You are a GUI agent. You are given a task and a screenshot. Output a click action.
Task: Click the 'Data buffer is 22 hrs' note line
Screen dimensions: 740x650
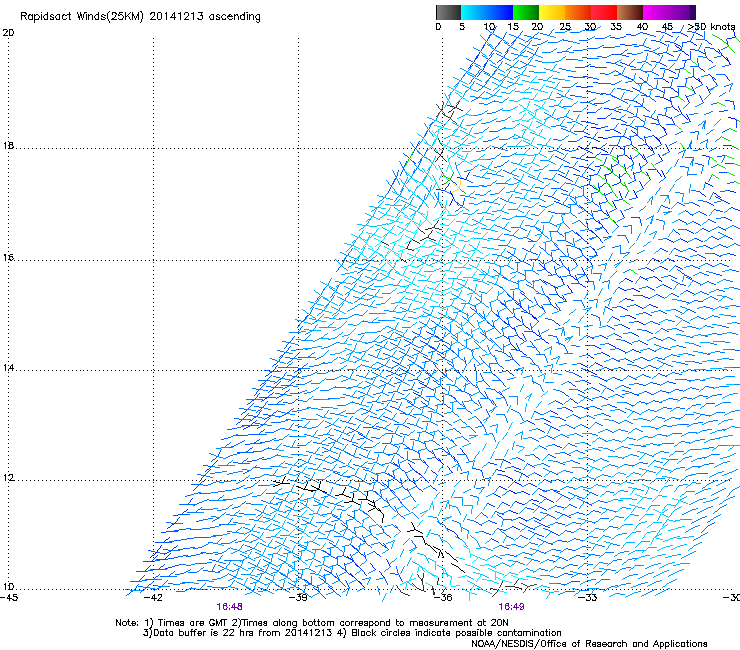[x=352, y=633]
